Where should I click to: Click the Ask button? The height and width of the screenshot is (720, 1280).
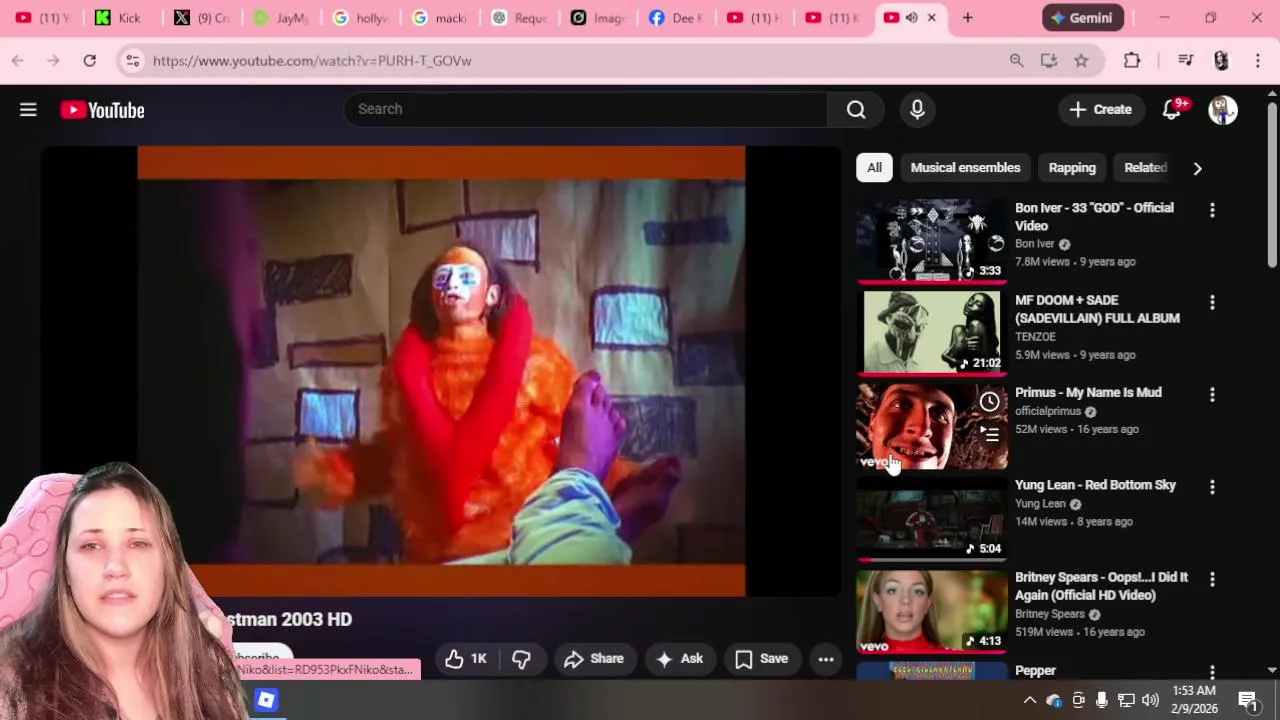click(680, 659)
